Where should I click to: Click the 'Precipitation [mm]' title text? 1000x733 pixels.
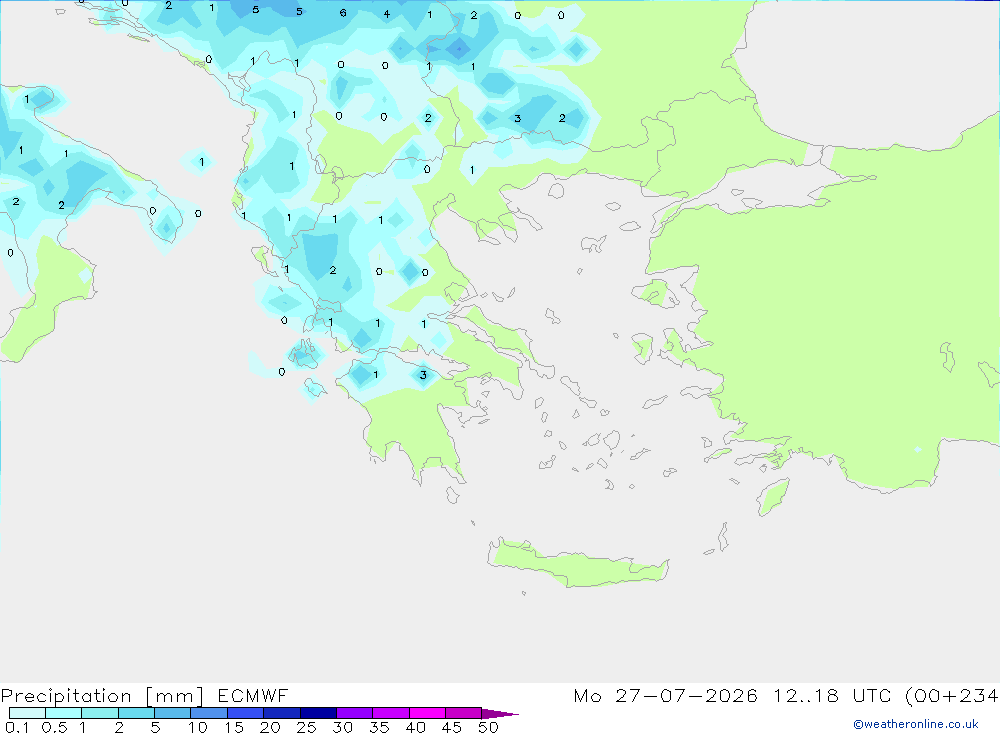point(102,696)
